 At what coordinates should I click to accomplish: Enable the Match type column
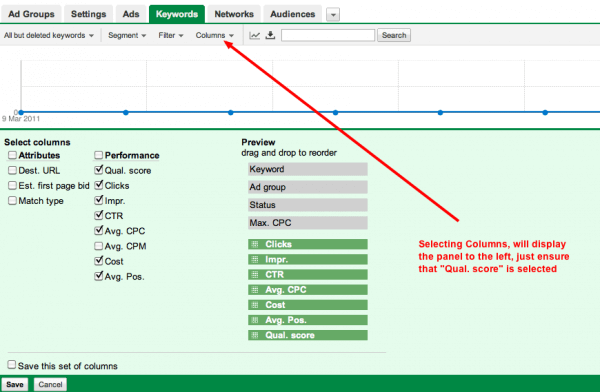[12, 201]
